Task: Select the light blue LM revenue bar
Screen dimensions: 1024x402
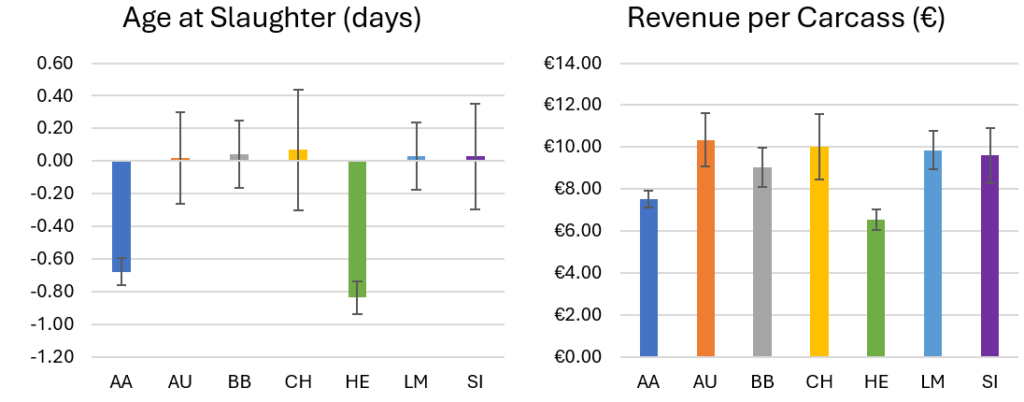Action: coord(933,254)
